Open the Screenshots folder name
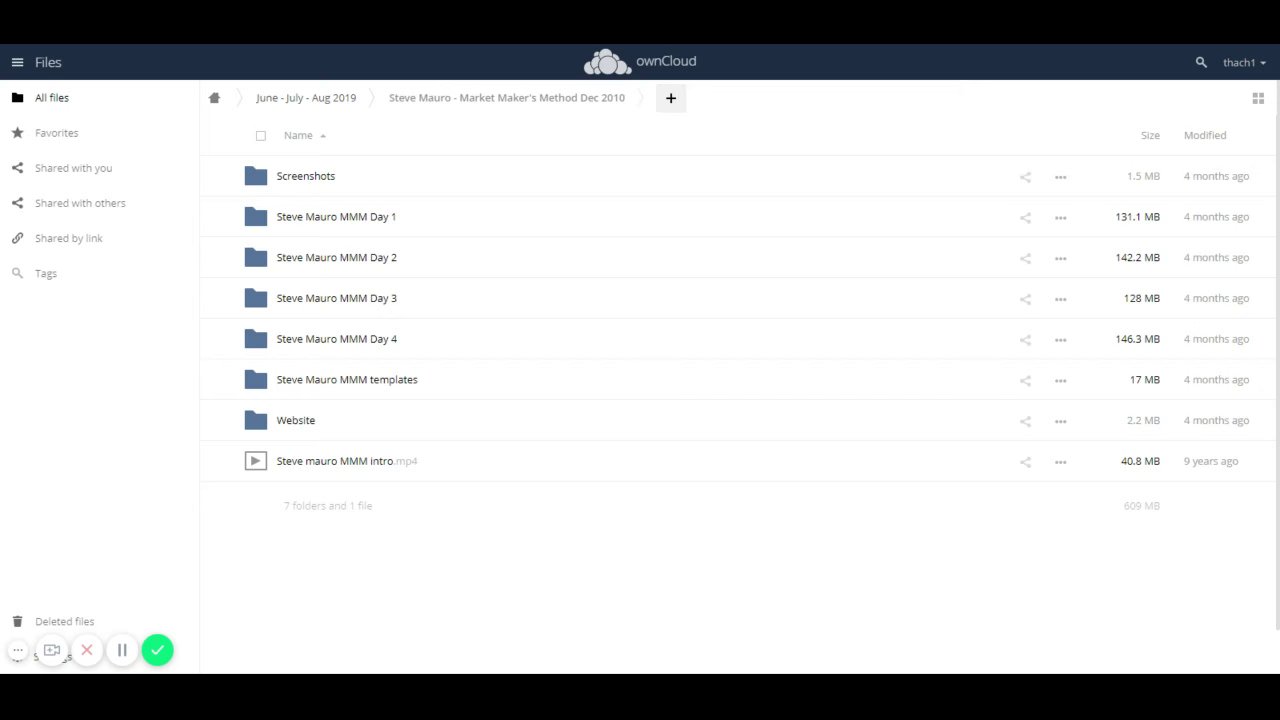Image resolution: width=1280 pixels, height=720 pixels. point(306,176)
